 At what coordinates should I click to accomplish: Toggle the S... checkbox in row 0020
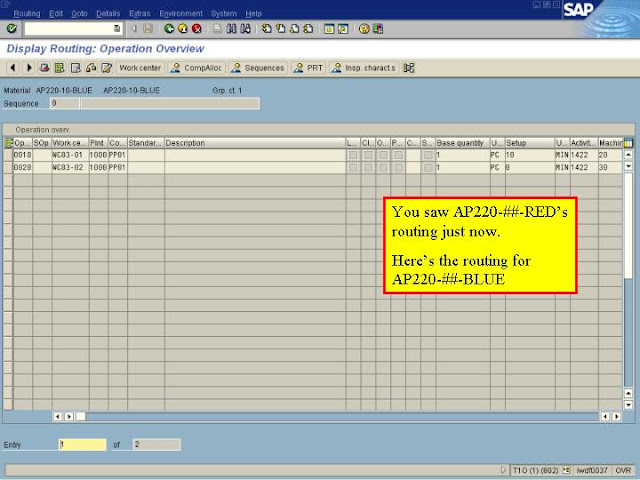click(x=428, y=167)
